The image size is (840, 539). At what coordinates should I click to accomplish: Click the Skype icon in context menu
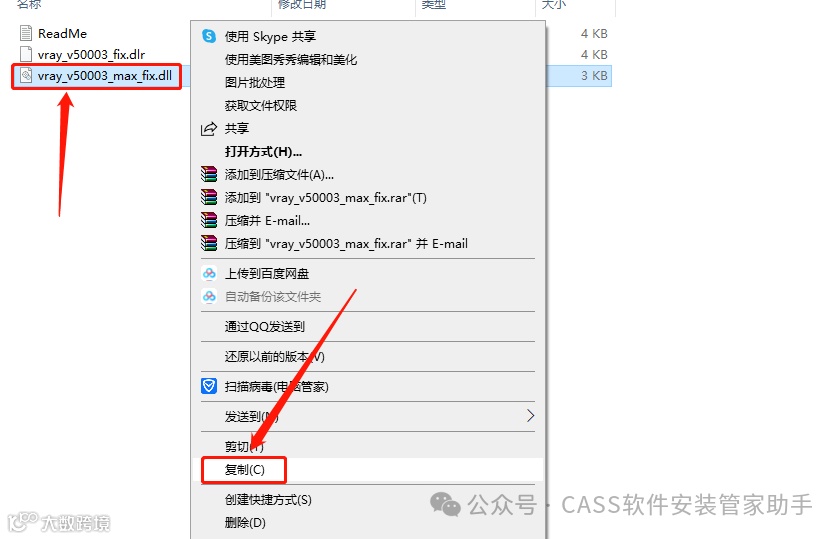209,36
